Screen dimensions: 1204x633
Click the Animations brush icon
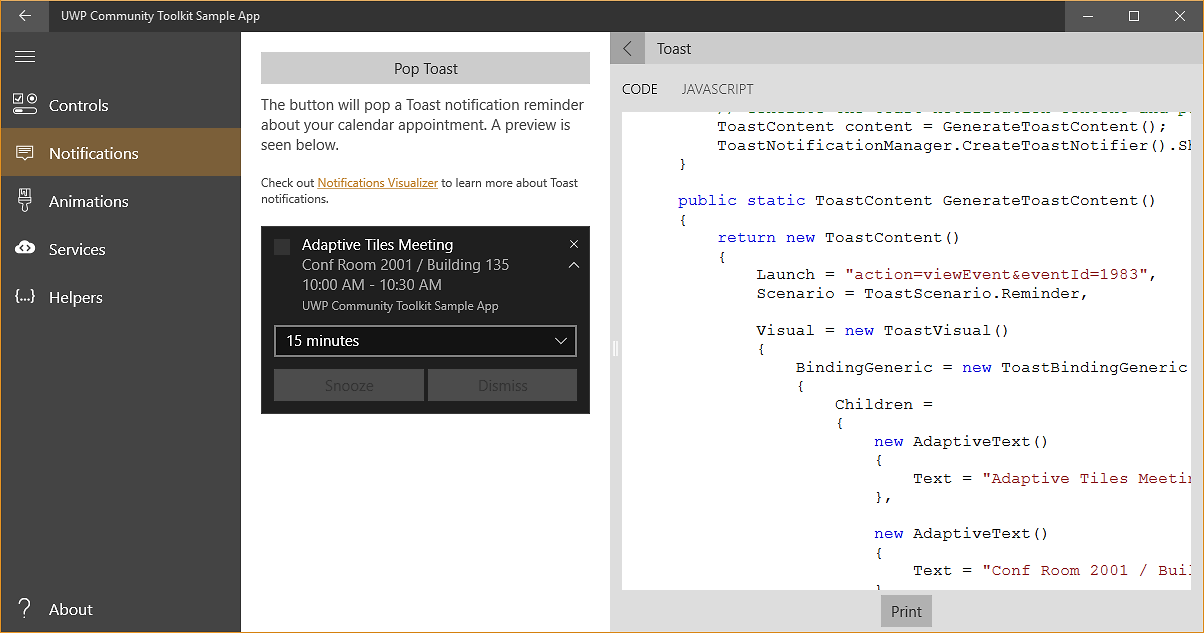tap(25, 201)
